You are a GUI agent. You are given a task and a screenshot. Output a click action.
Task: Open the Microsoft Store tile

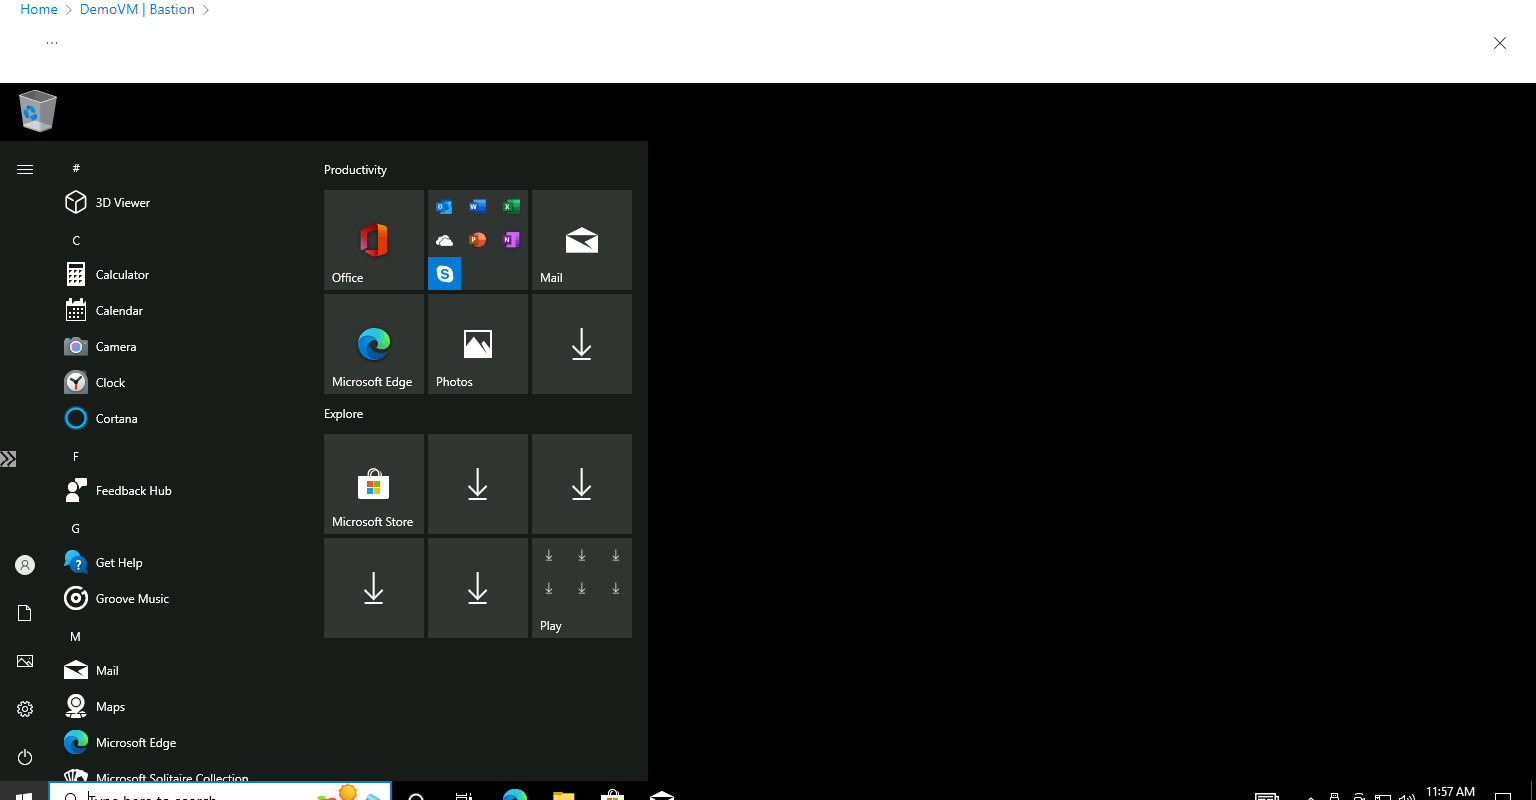click(374, 484)
